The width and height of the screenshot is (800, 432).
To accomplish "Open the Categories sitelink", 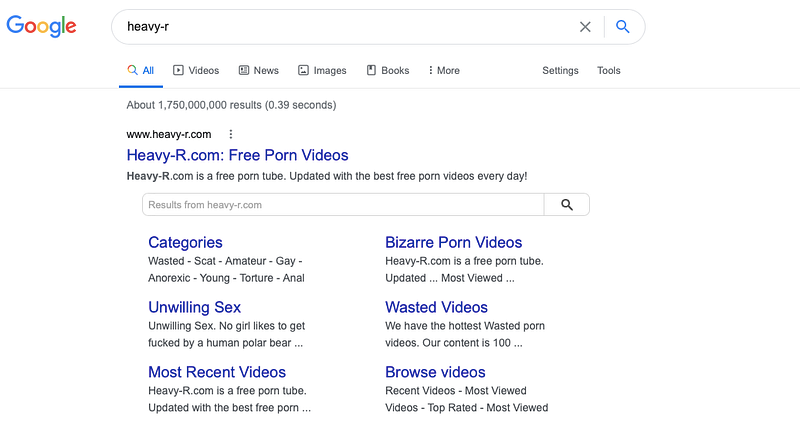I will 185,242.
